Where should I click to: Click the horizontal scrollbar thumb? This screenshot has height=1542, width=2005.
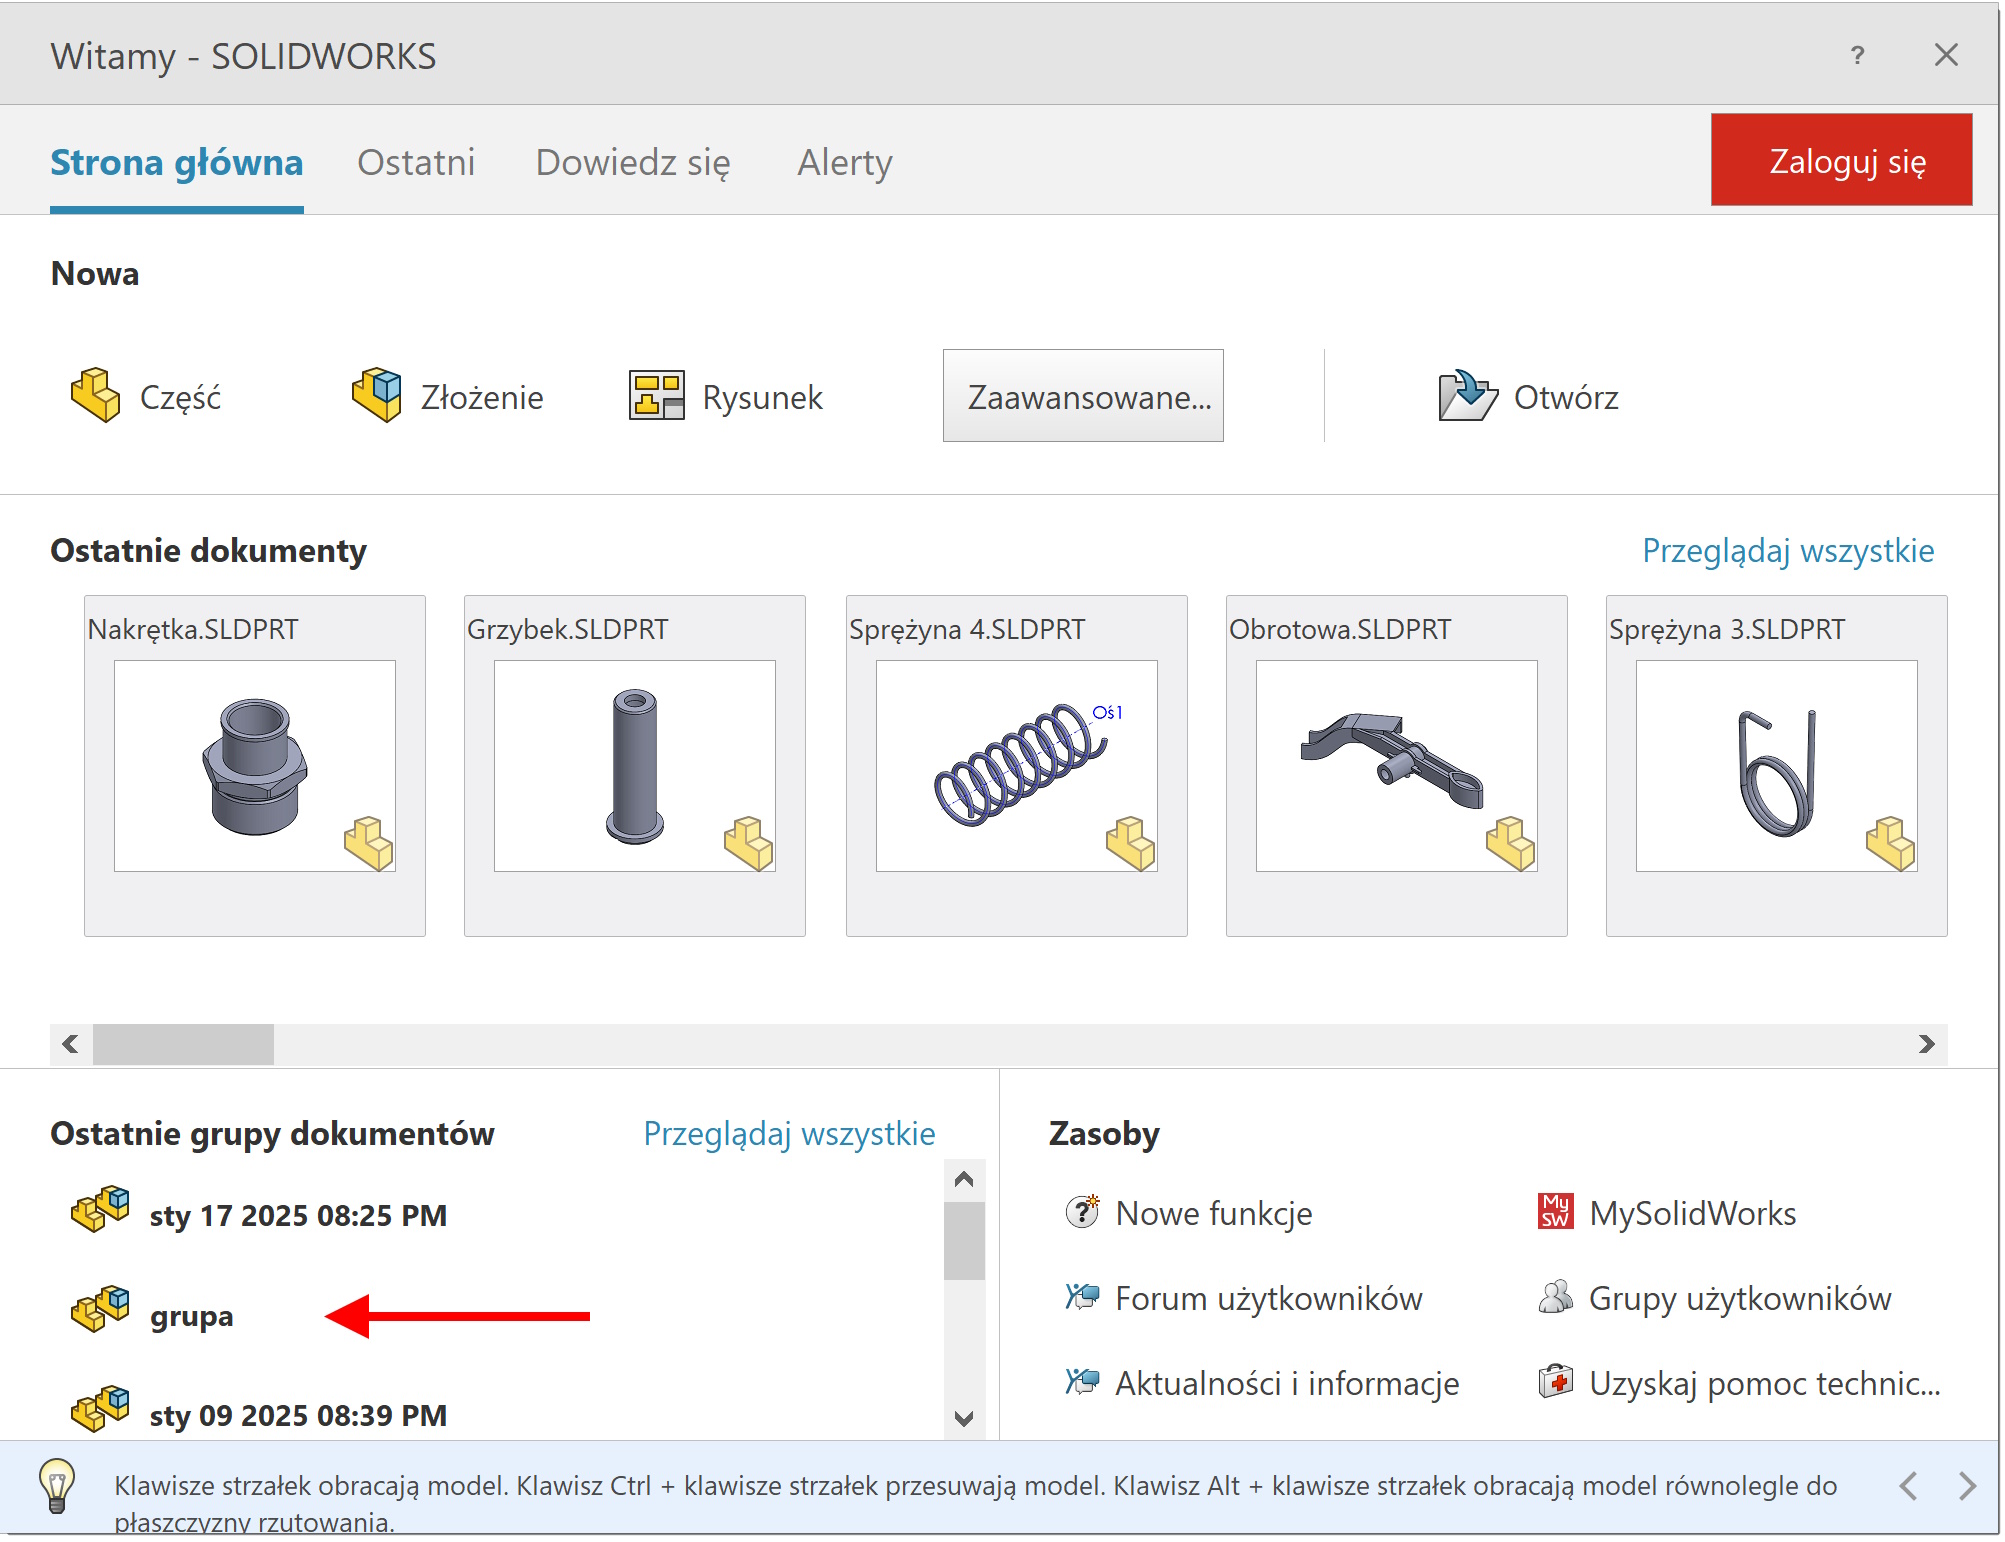click(x=183, y=1044)
